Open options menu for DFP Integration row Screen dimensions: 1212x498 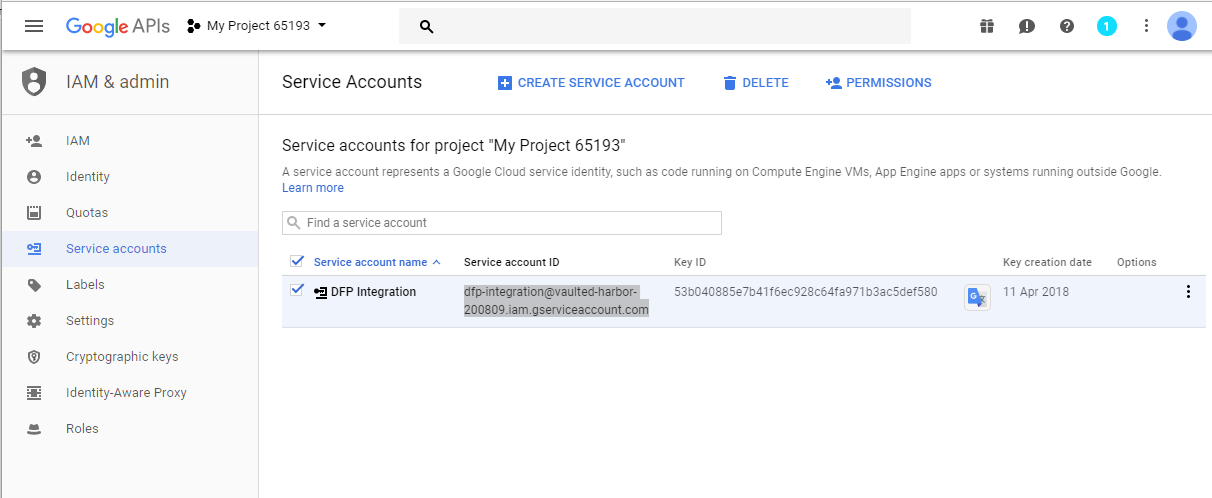[x=1188, y=292]
